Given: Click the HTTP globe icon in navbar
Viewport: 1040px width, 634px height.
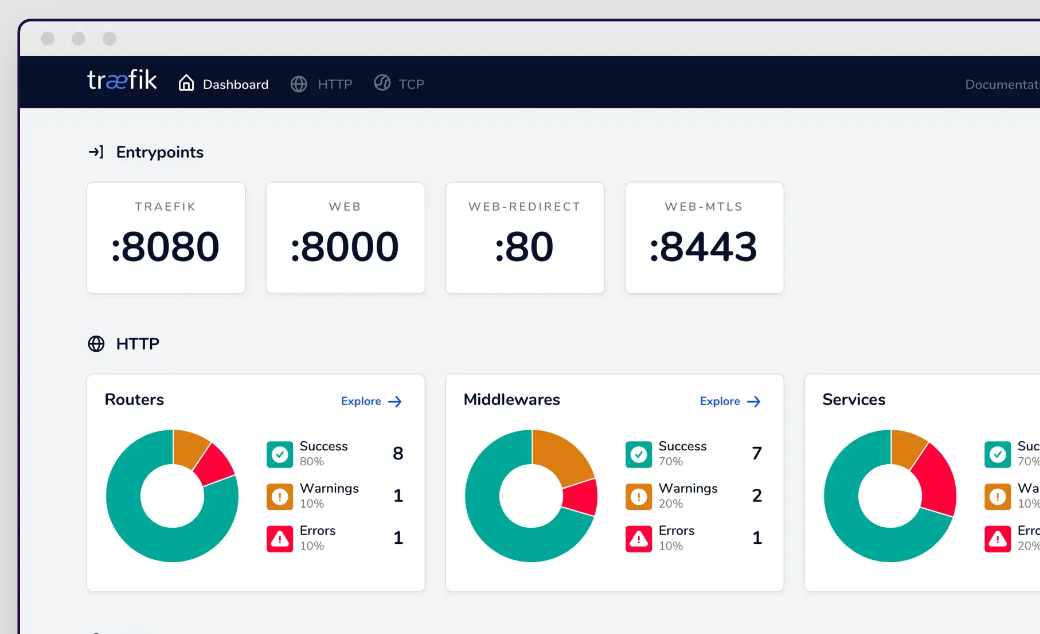Looking at the screenshot, I should (299, 84).
